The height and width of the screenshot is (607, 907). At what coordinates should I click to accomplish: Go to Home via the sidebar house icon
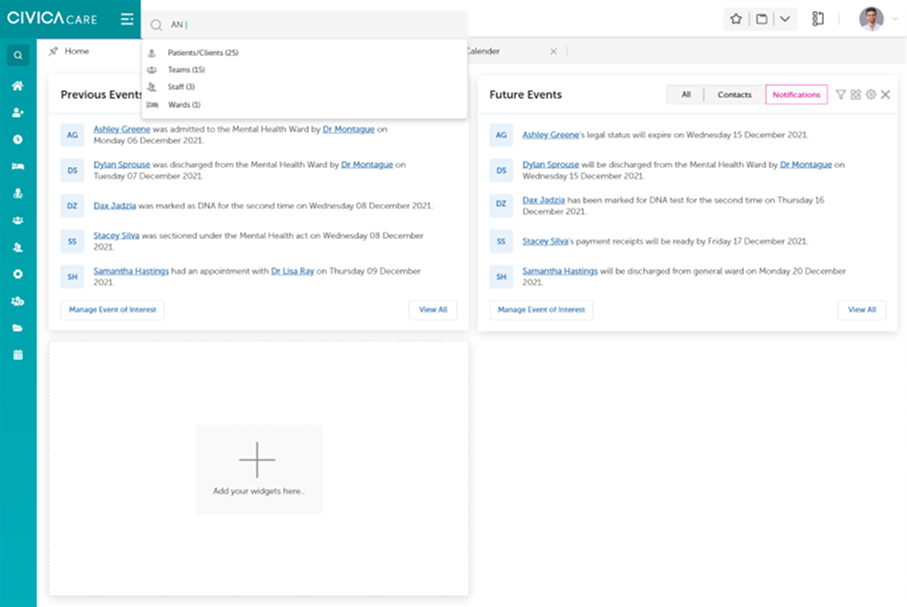click(18, 86)
